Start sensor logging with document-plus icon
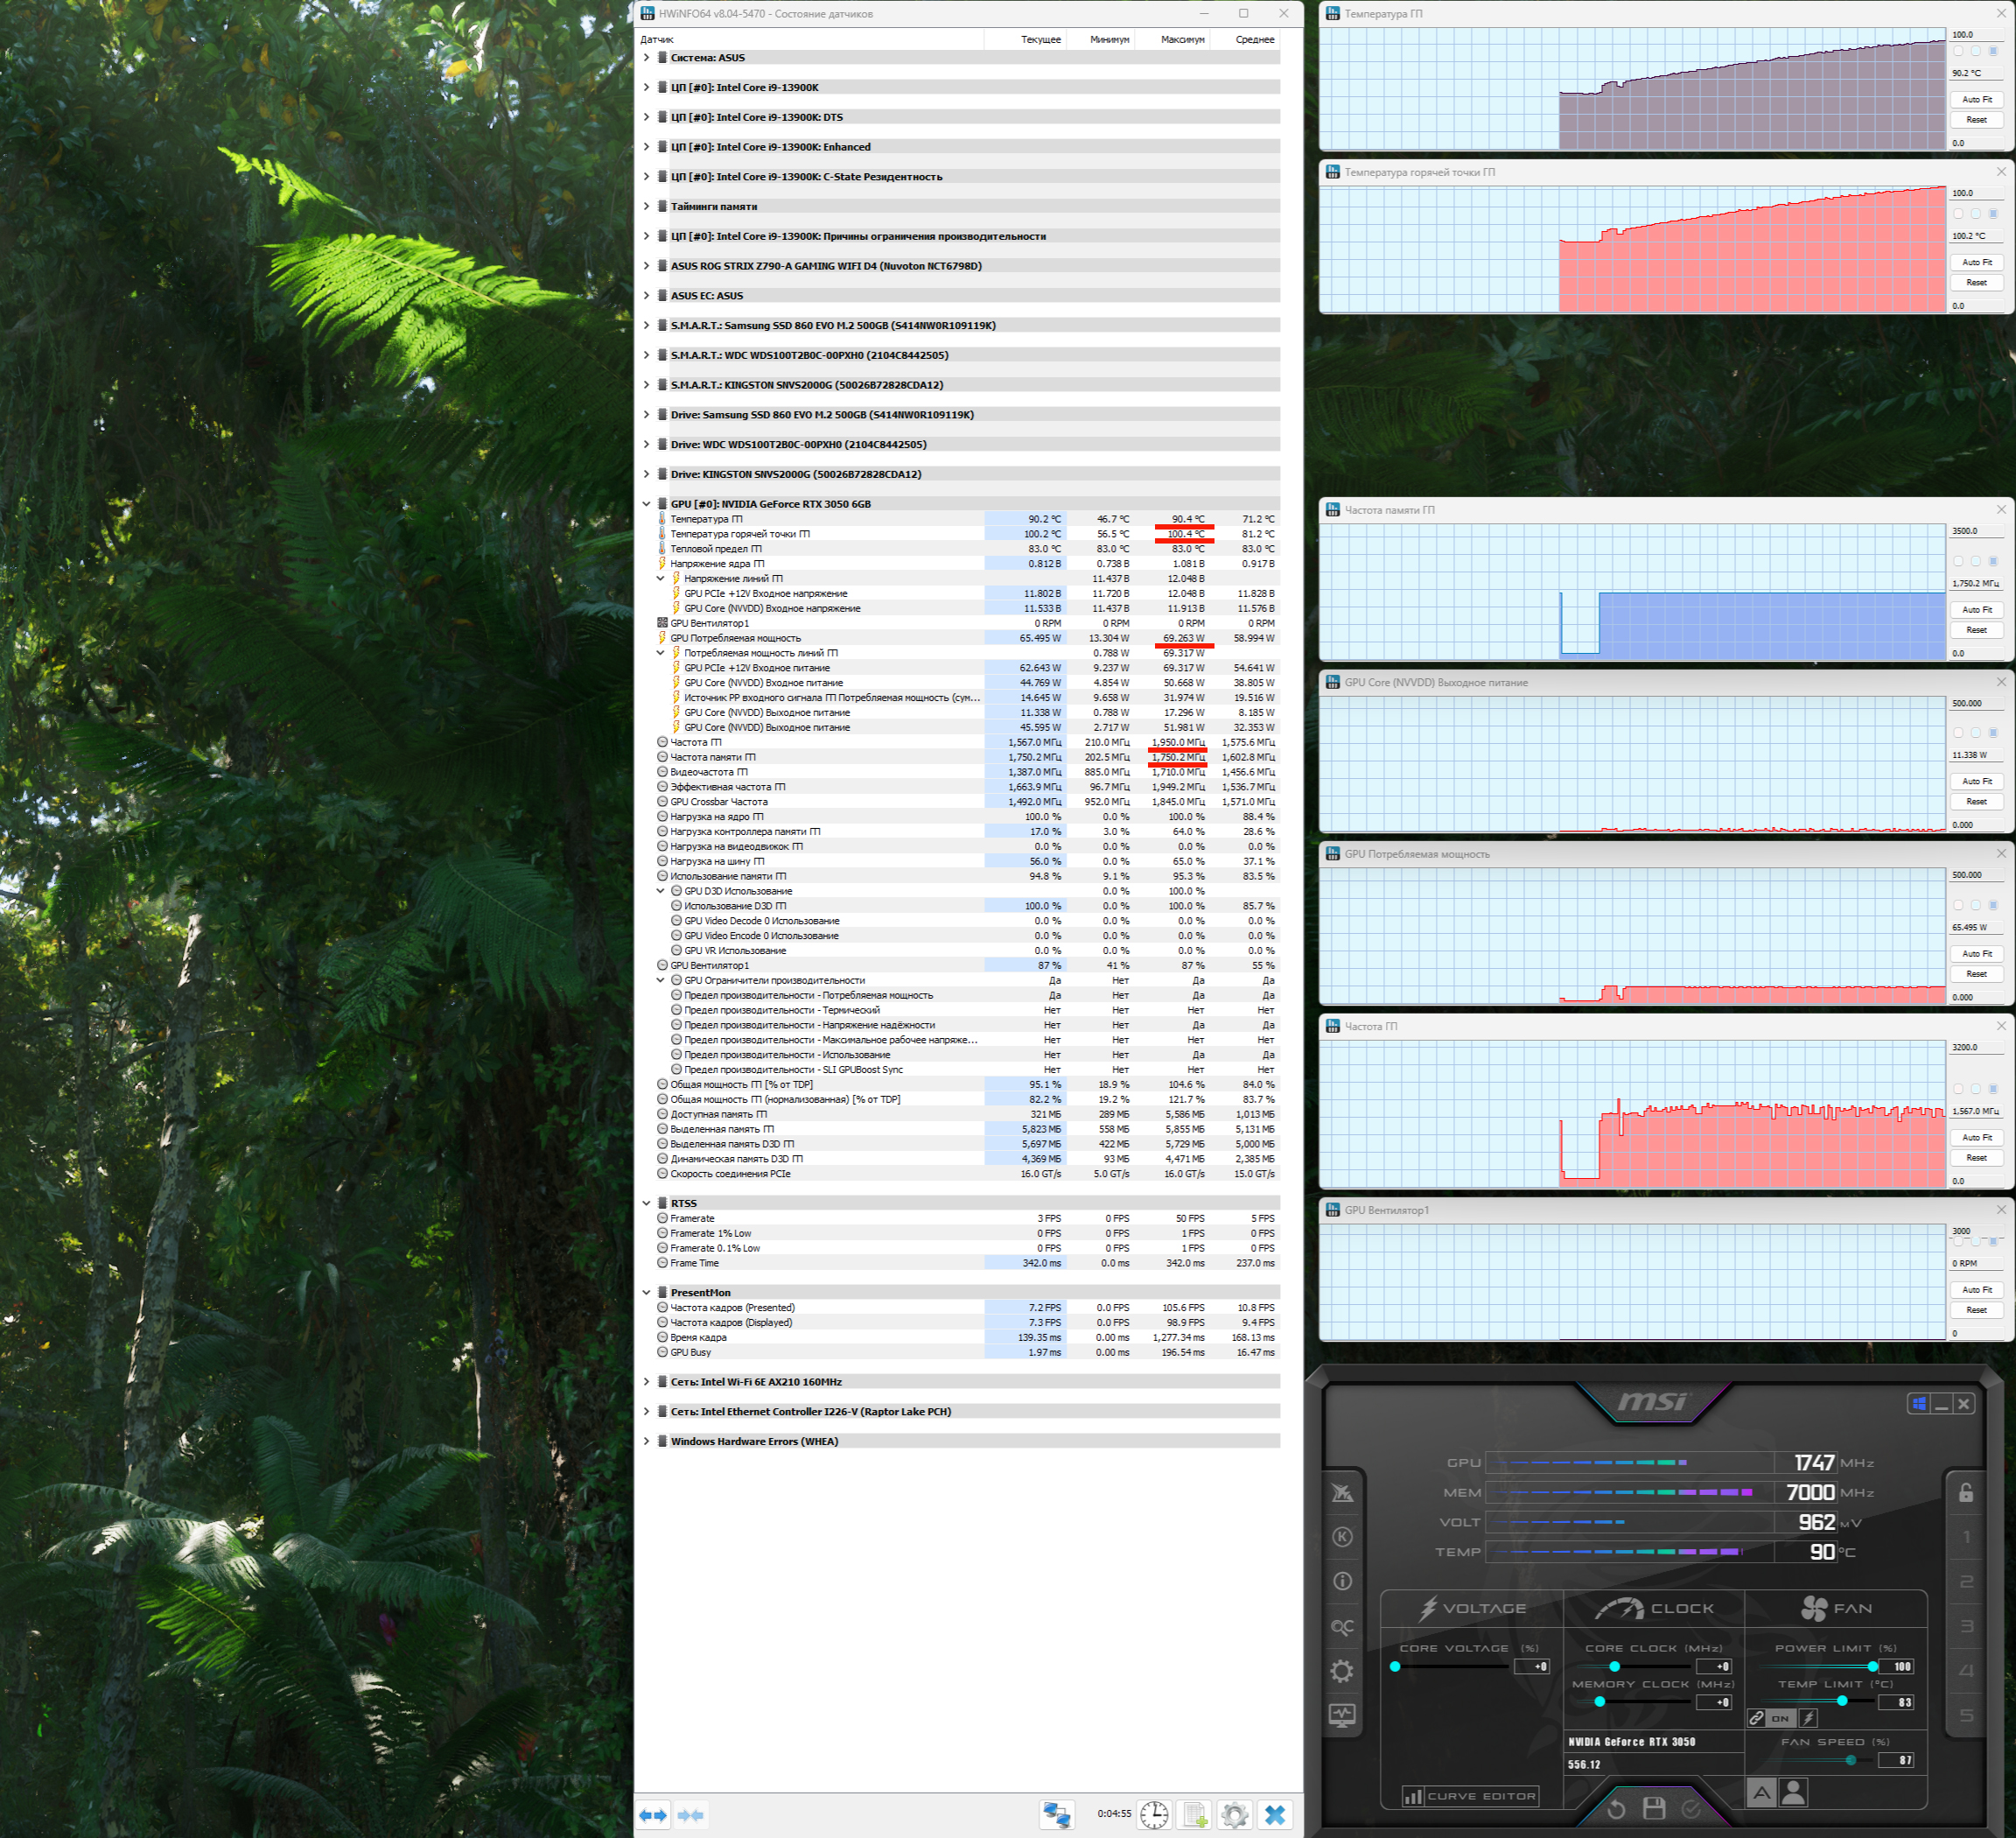The height and width of the screenshot is (1838, 2016). (1194, 1814)
